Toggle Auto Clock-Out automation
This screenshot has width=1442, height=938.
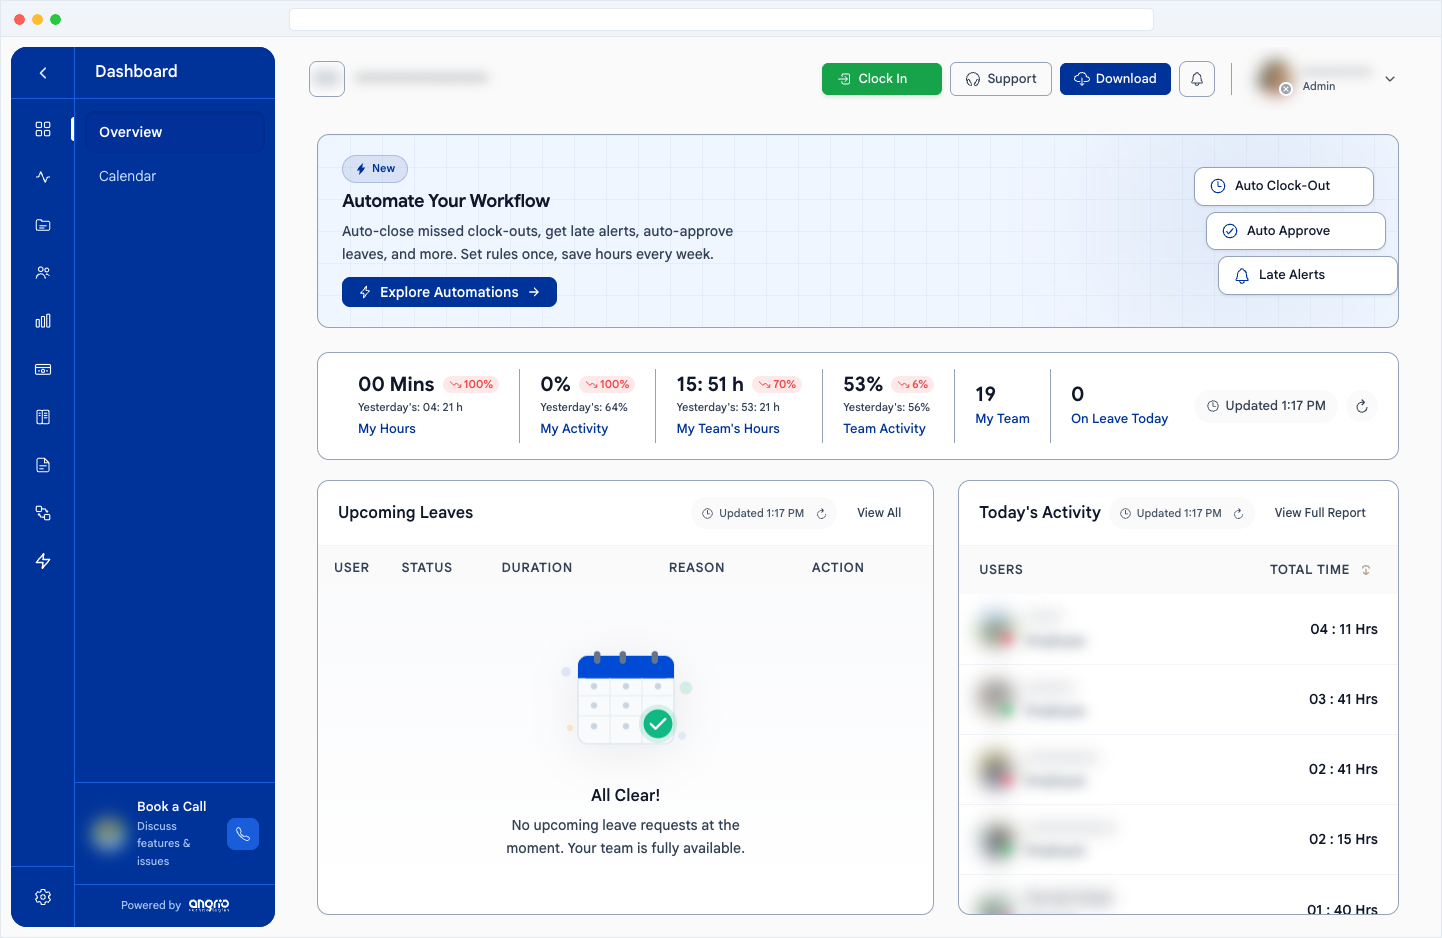click(1283, 186)
